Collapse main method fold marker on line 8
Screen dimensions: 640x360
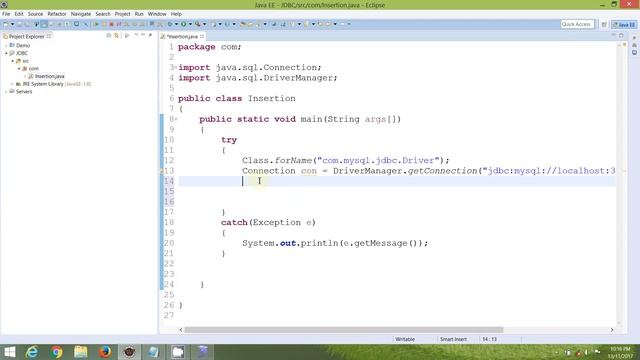[176, 119]
